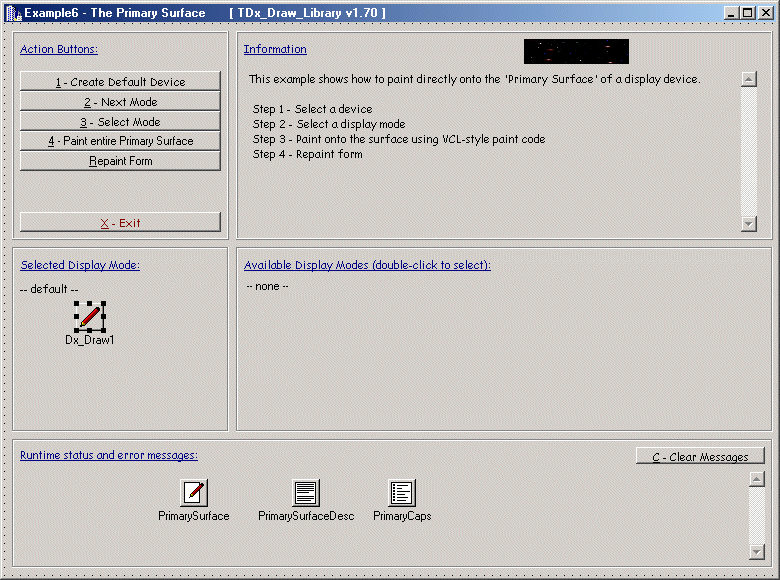The width and height of the screenshot is (780, 580).
Task: Select the PrimarySurfaceDesc component icon
Action: [x=306, y=492]
